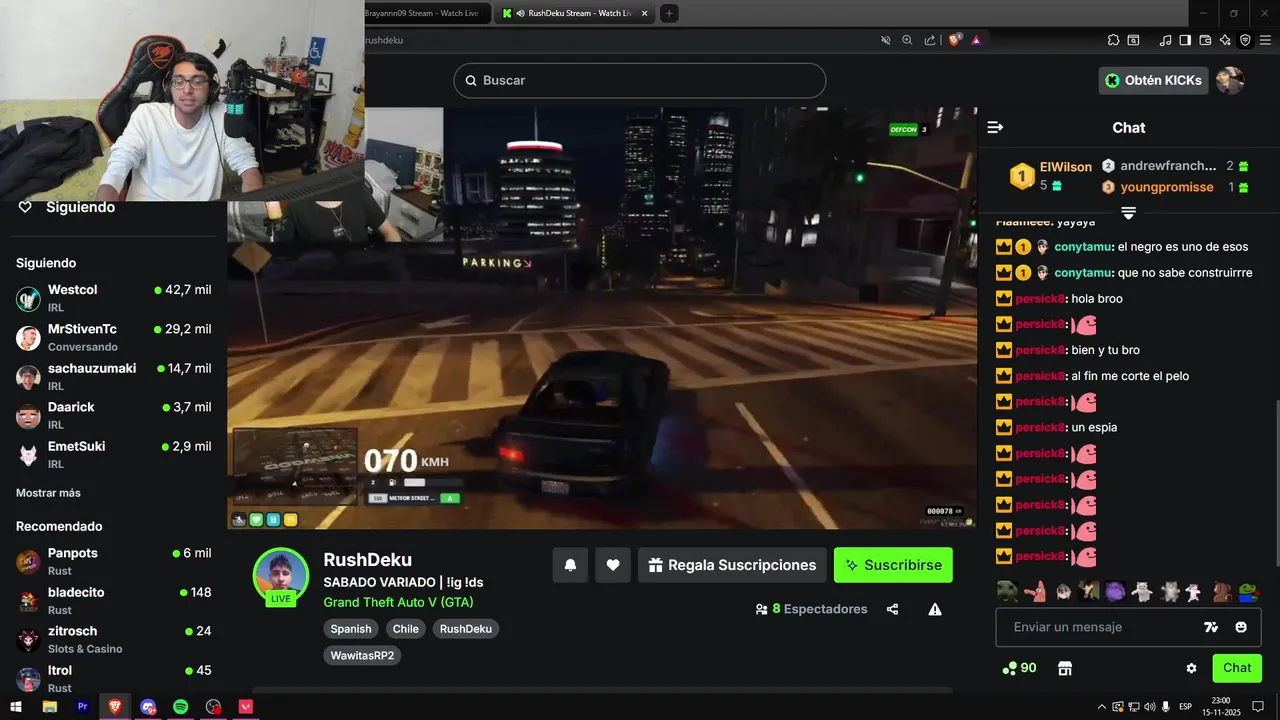Image resolution: width=1280 pixels, height=720 pixels.
Task: Send message with the Chat button
Action: (x=1237, y=668)
